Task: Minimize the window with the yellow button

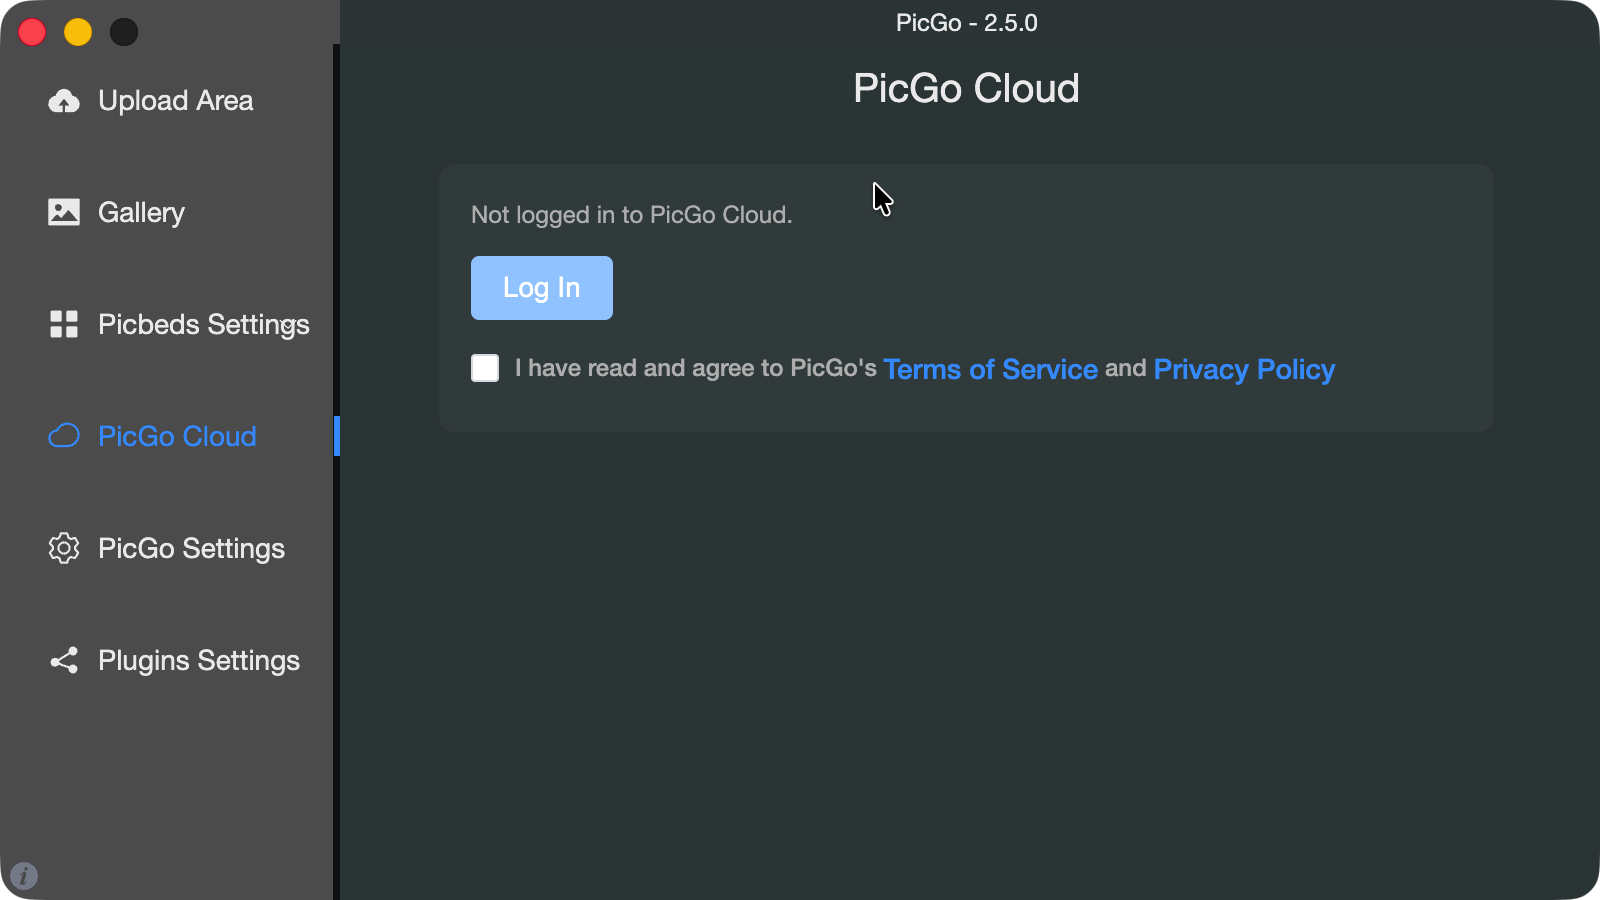Action: (78, 31)
